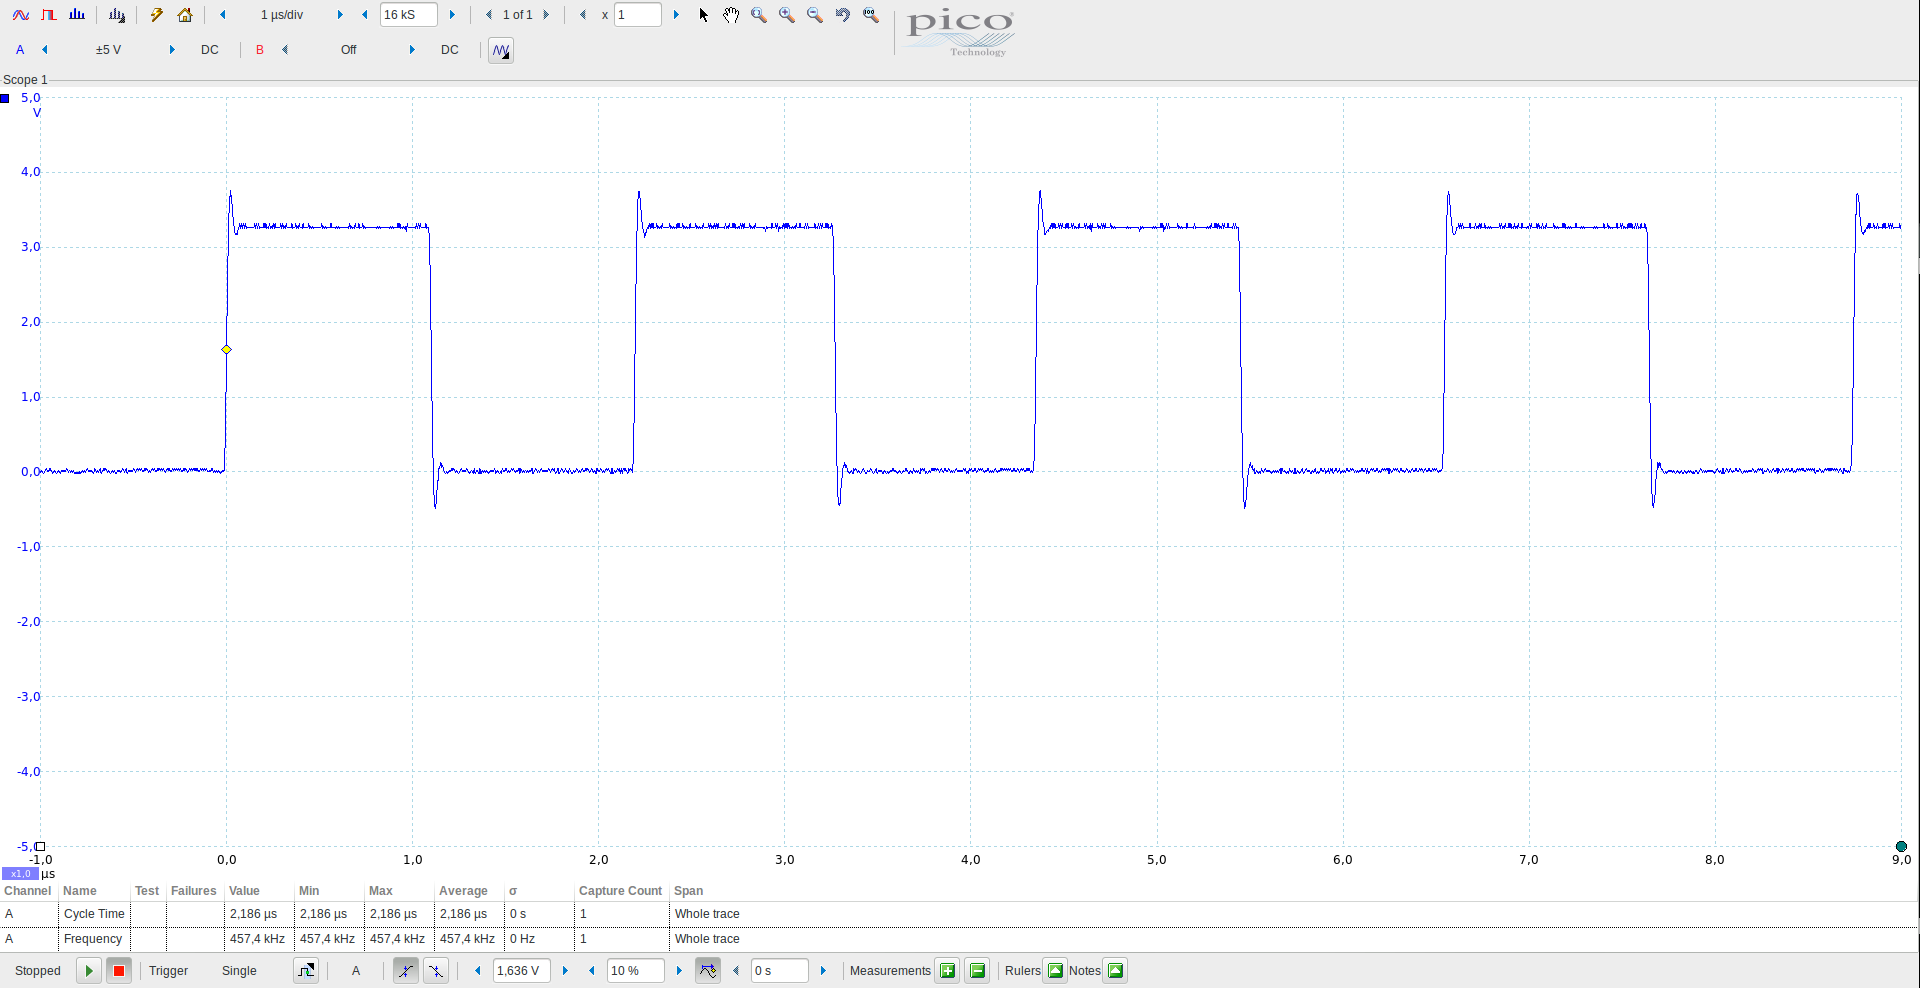Click the 10 % pre-trigger field

coord(636,971)
